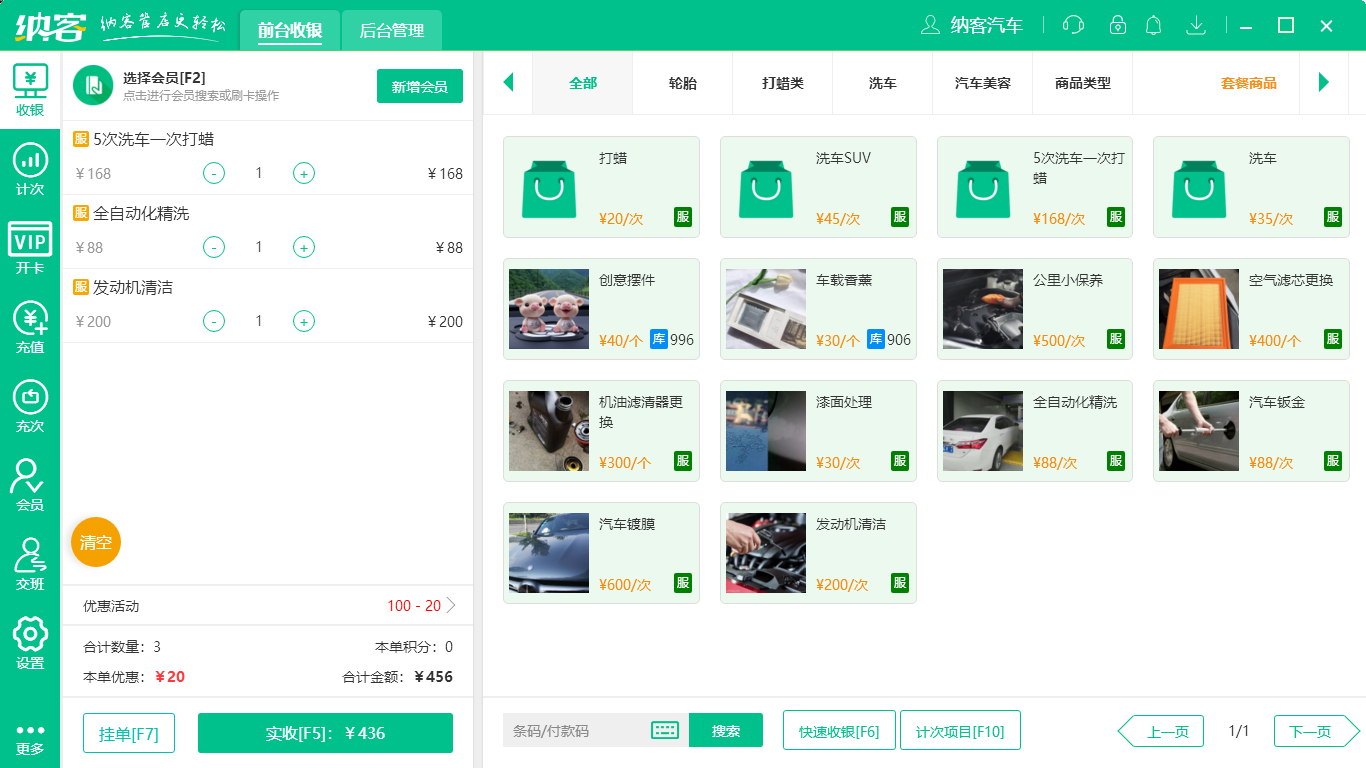Viewport: 1366px width, 768px height.
Task: Go to previous page with 上一页
Action: click(1161, 731)
